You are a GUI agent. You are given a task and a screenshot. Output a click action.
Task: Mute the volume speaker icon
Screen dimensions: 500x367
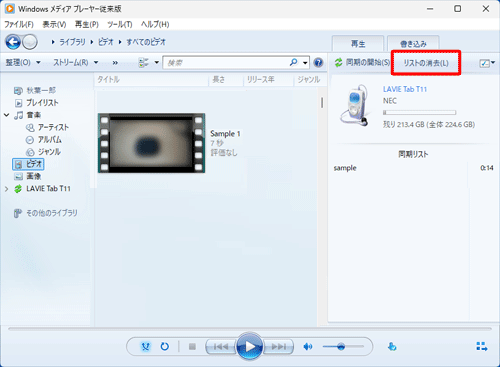(x=308, y=347)
